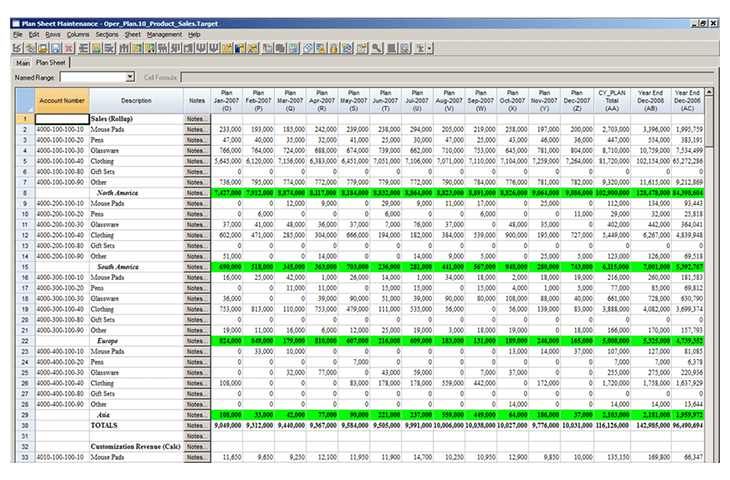Open the Management menu

point(164,34)
